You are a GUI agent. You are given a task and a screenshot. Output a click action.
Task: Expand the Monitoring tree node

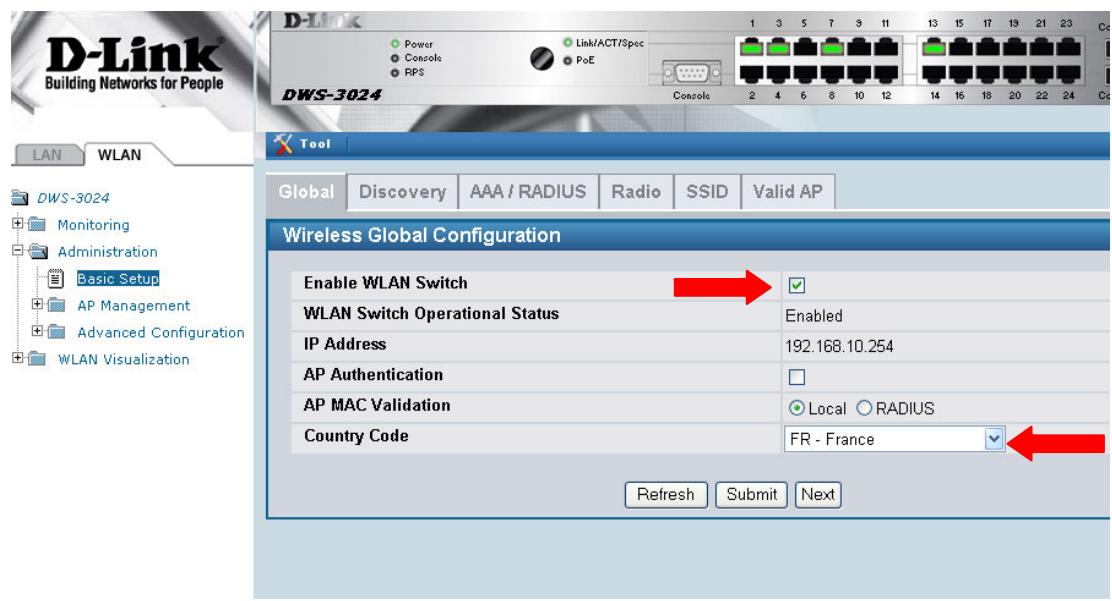[18, 224]
